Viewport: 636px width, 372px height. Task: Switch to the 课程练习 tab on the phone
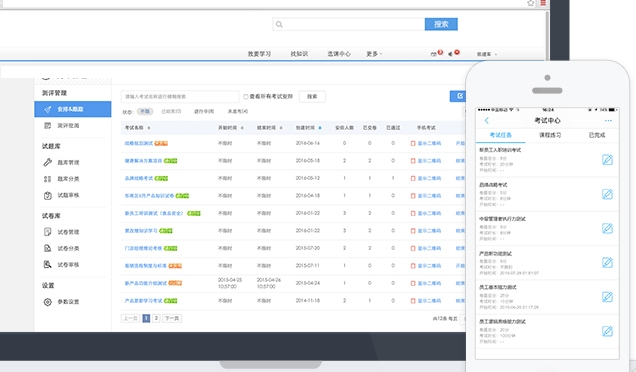[x=550, y=135]
